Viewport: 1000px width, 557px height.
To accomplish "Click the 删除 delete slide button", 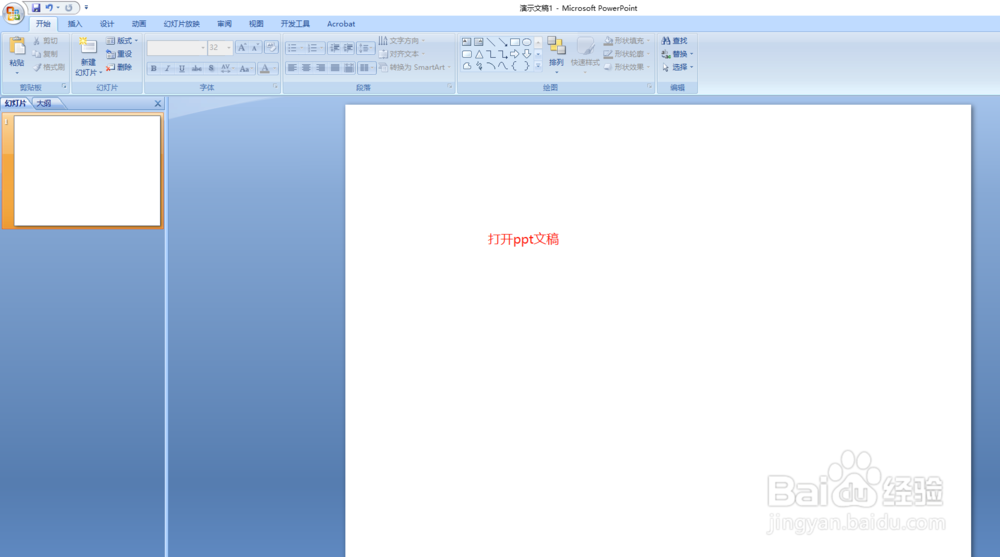I will pyautogui.click(x=119, y=67).
